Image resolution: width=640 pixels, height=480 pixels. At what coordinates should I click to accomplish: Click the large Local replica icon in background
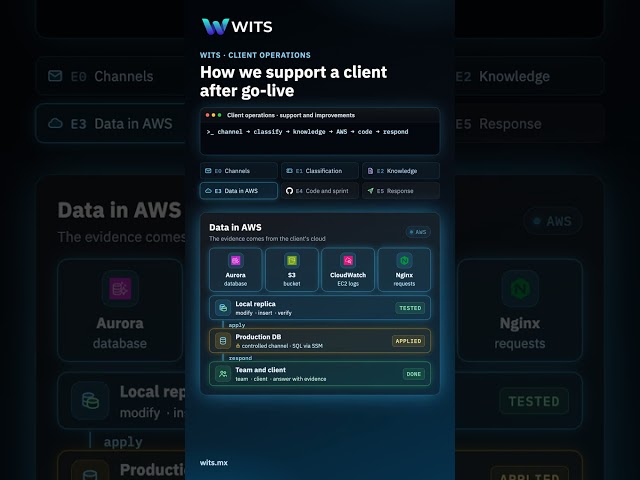point(90,401)
